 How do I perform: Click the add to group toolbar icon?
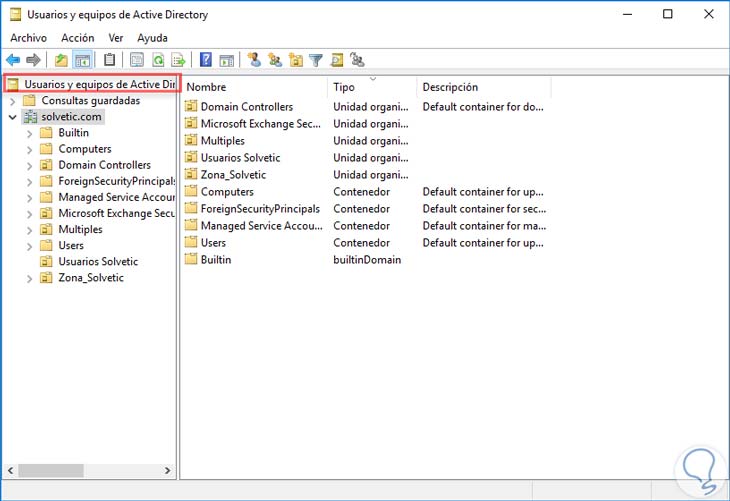(357, 60)
